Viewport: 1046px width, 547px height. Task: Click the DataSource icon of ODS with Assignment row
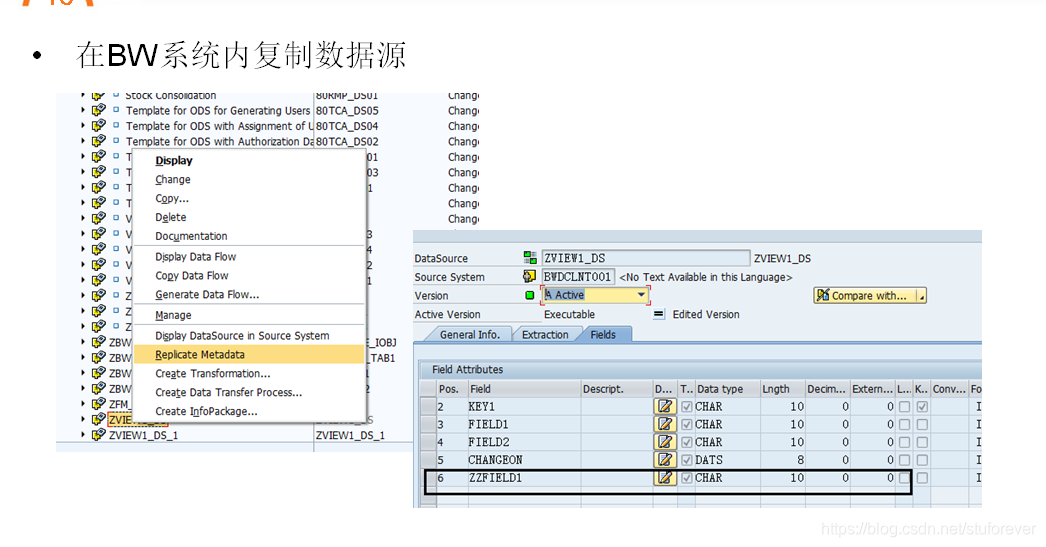(99, 125)
